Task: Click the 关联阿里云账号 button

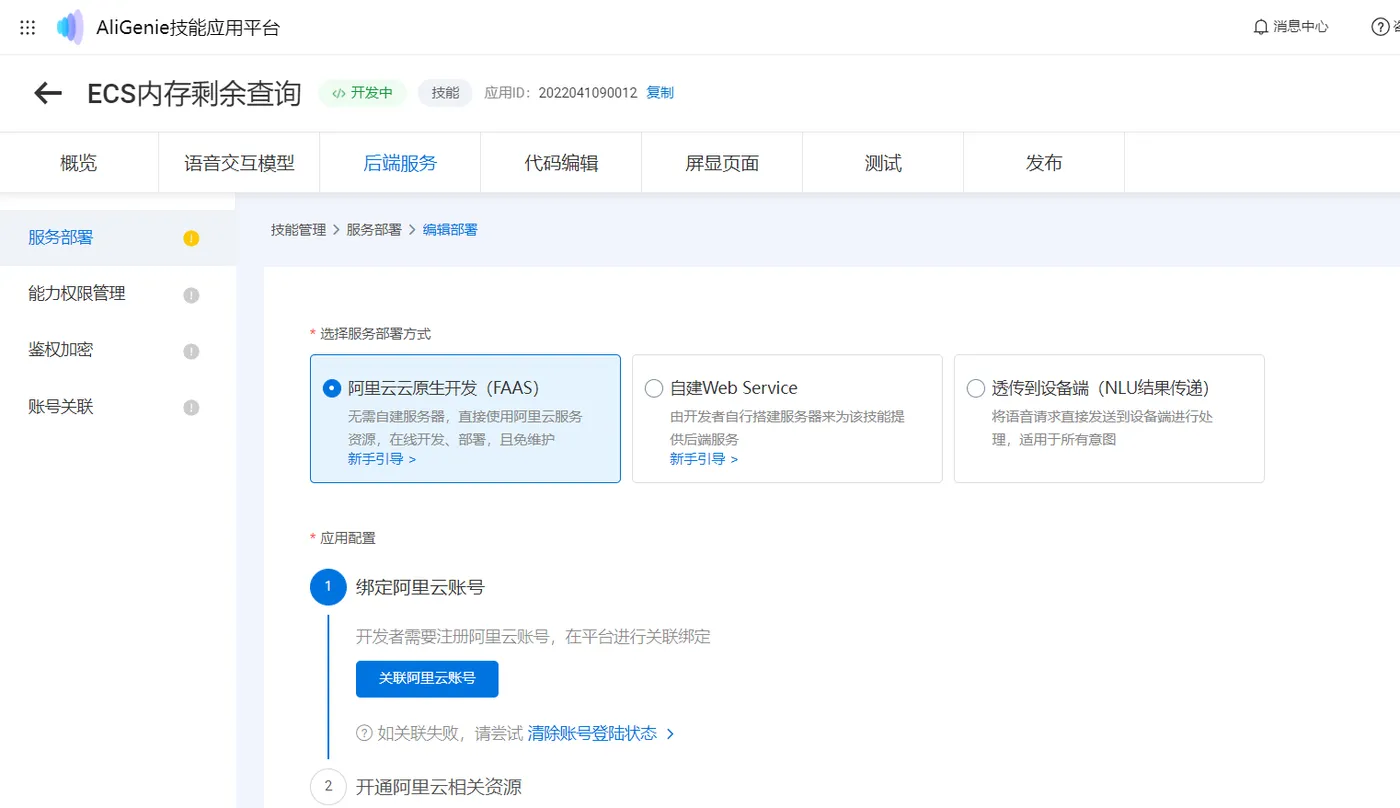Action: click(427, 678)
